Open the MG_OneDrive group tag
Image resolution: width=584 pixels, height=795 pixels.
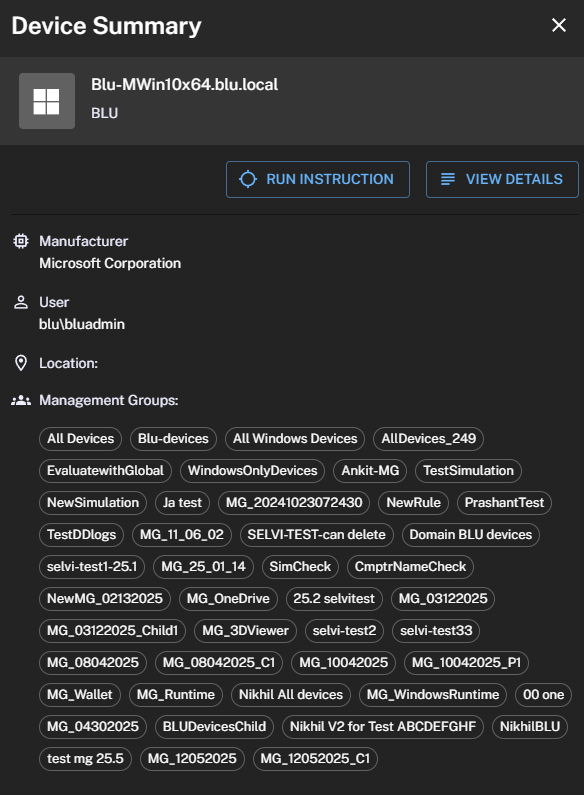coord(228,598)
